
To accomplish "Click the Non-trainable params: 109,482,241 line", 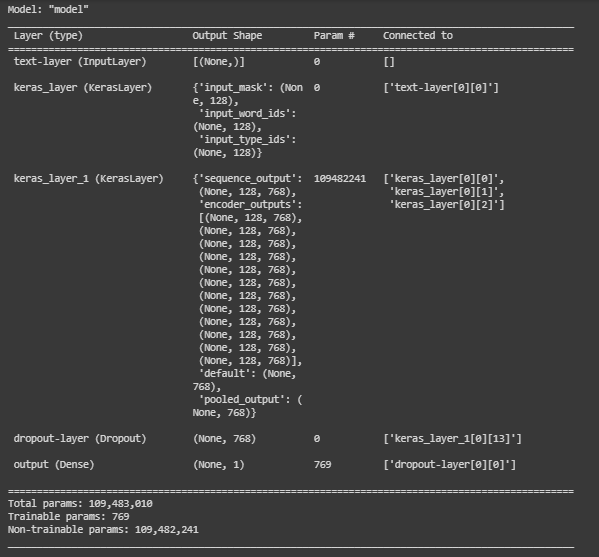I will 103,529.
